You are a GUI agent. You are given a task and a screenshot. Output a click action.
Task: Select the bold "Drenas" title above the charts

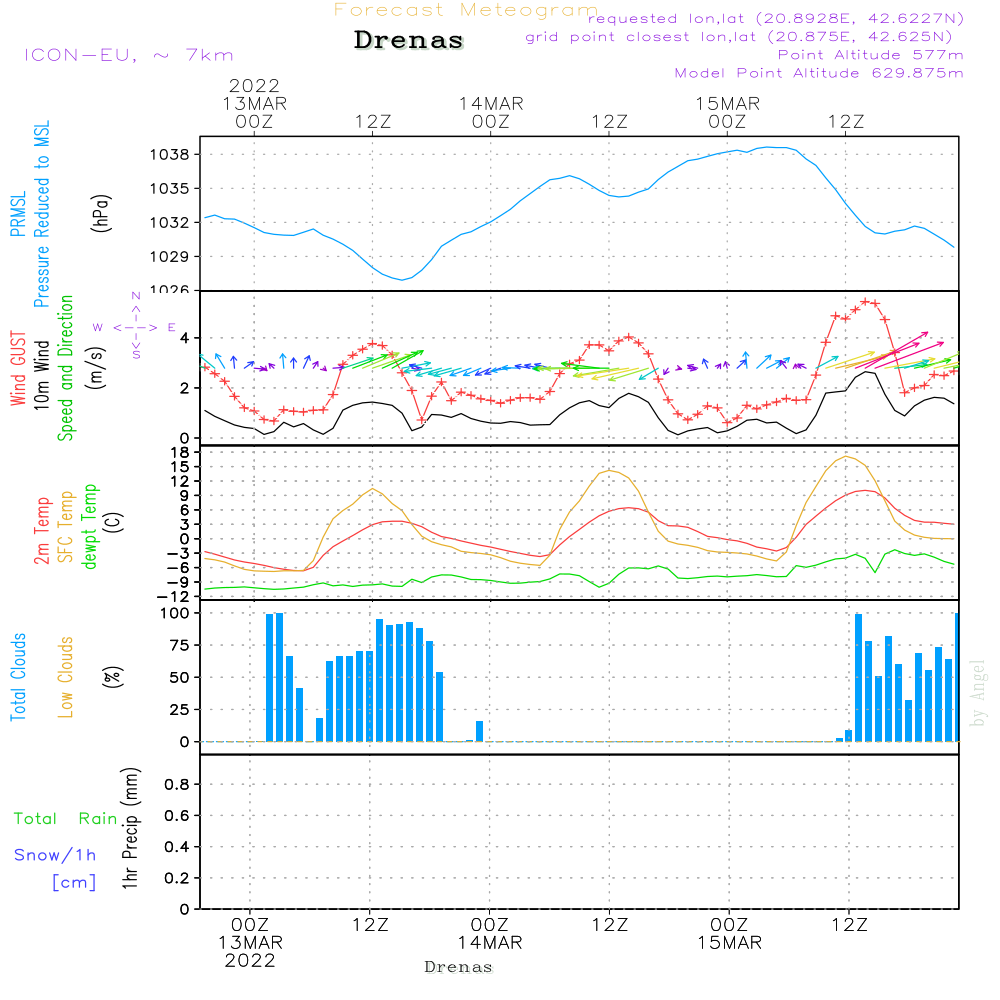point(408,40)
